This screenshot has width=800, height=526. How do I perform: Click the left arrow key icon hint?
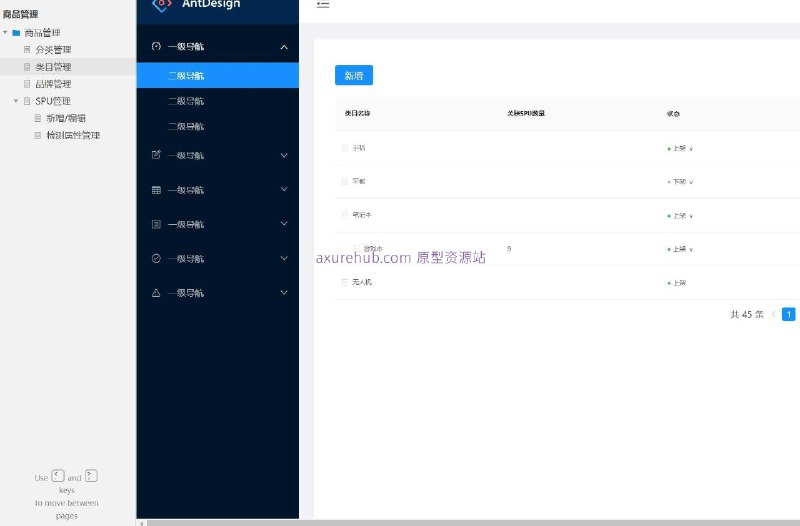(x=58, y=476)
